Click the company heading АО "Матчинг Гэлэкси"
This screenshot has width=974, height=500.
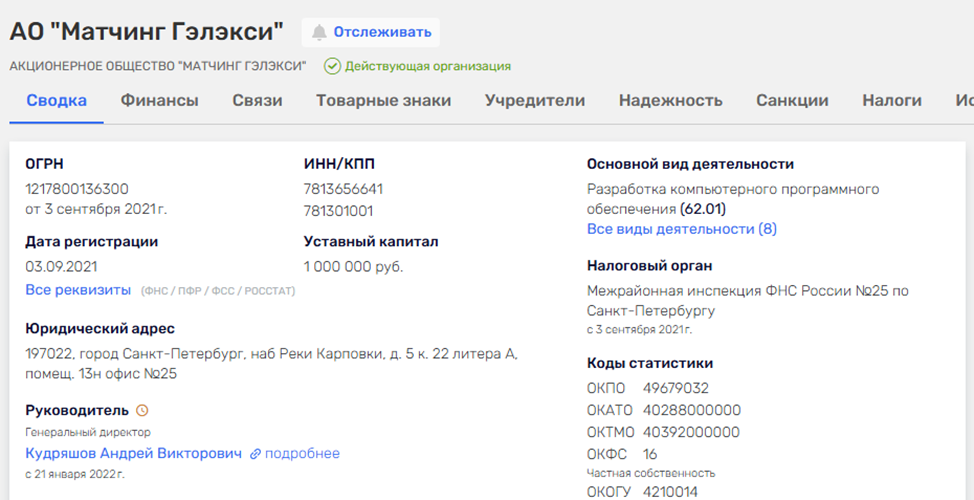(147, 32)
